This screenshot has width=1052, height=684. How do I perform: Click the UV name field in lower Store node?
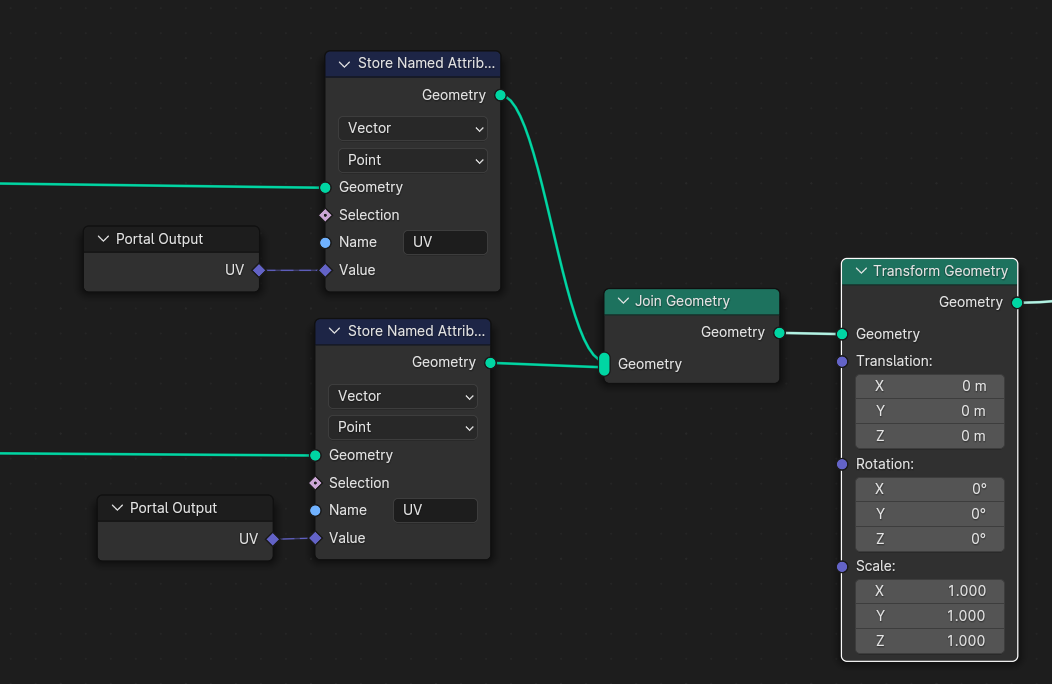[x=435, y=510]
